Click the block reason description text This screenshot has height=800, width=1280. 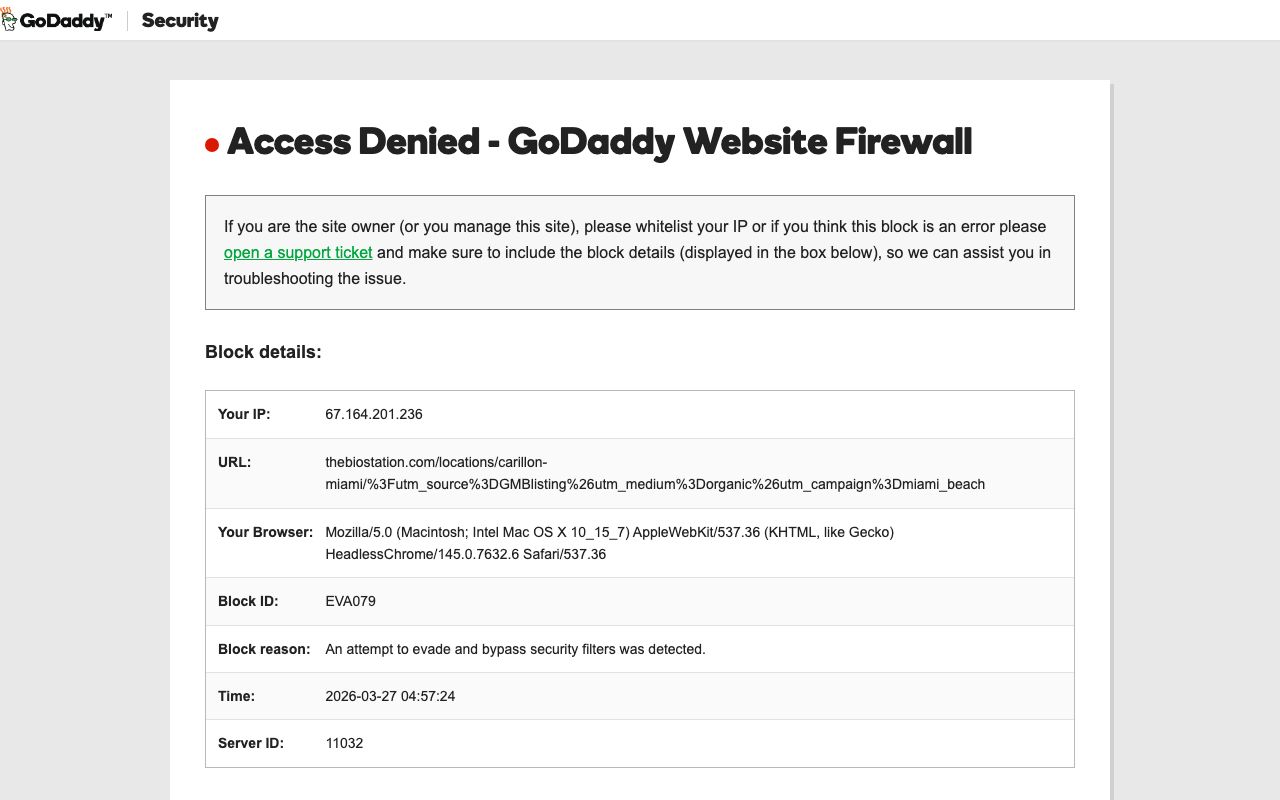(515, 649)
